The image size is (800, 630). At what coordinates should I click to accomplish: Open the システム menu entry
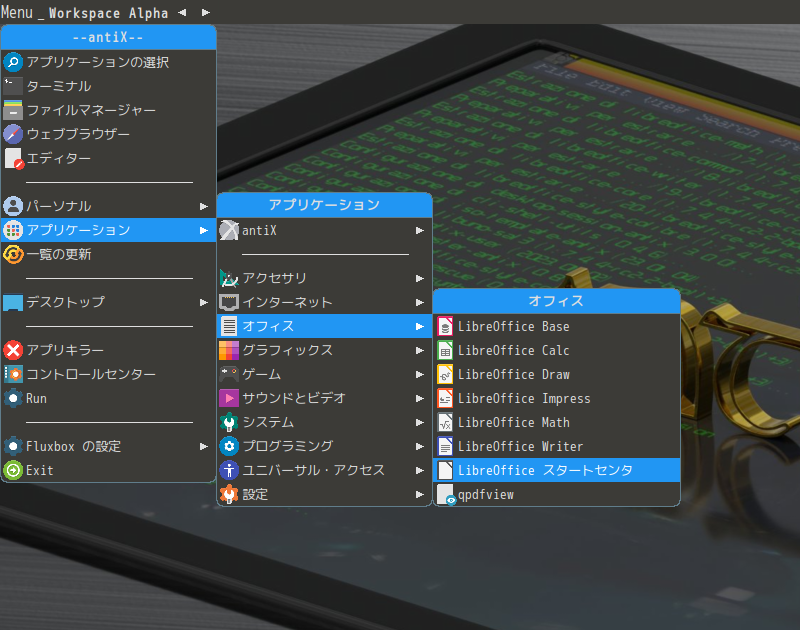coord(325,422)
